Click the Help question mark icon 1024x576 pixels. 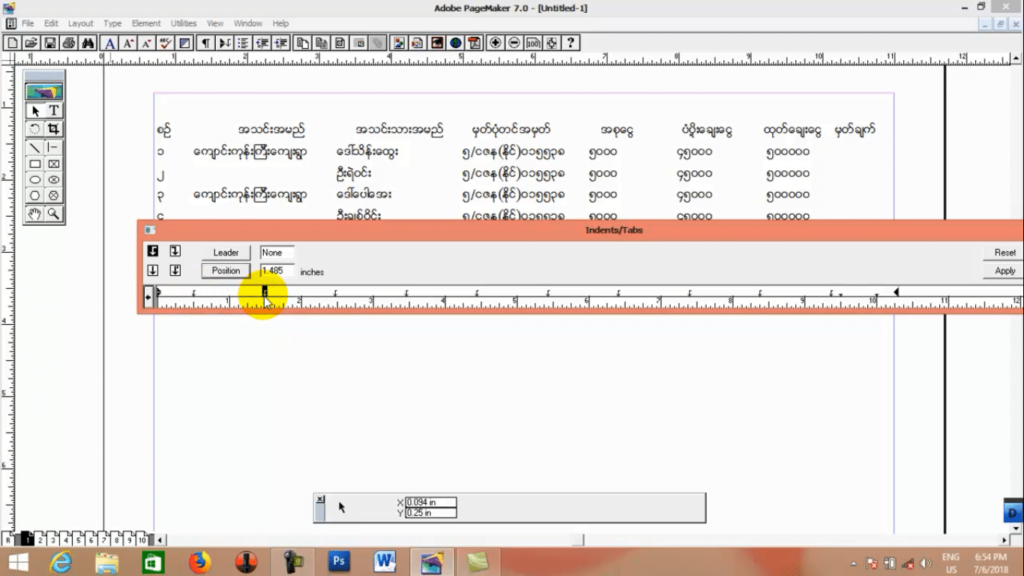[x=571, y=43]
